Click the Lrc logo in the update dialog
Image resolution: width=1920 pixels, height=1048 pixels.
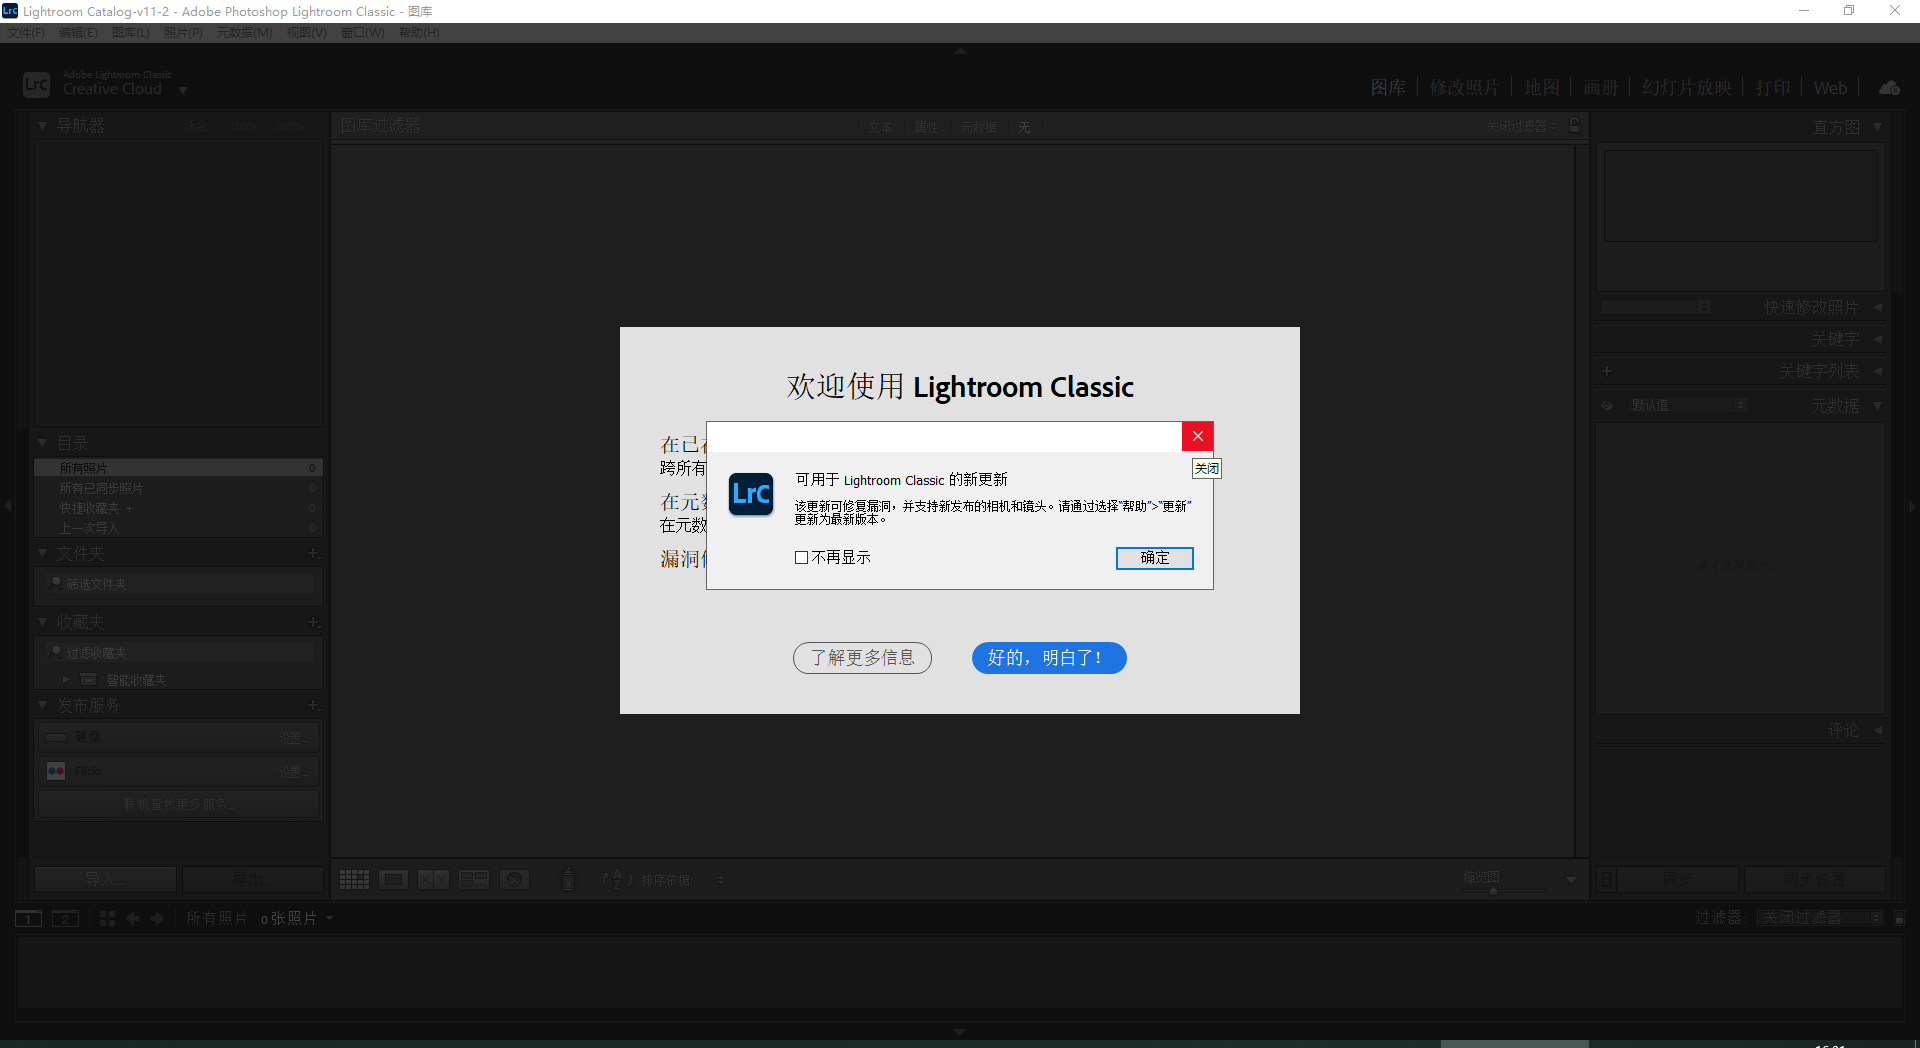pos(751,494)
